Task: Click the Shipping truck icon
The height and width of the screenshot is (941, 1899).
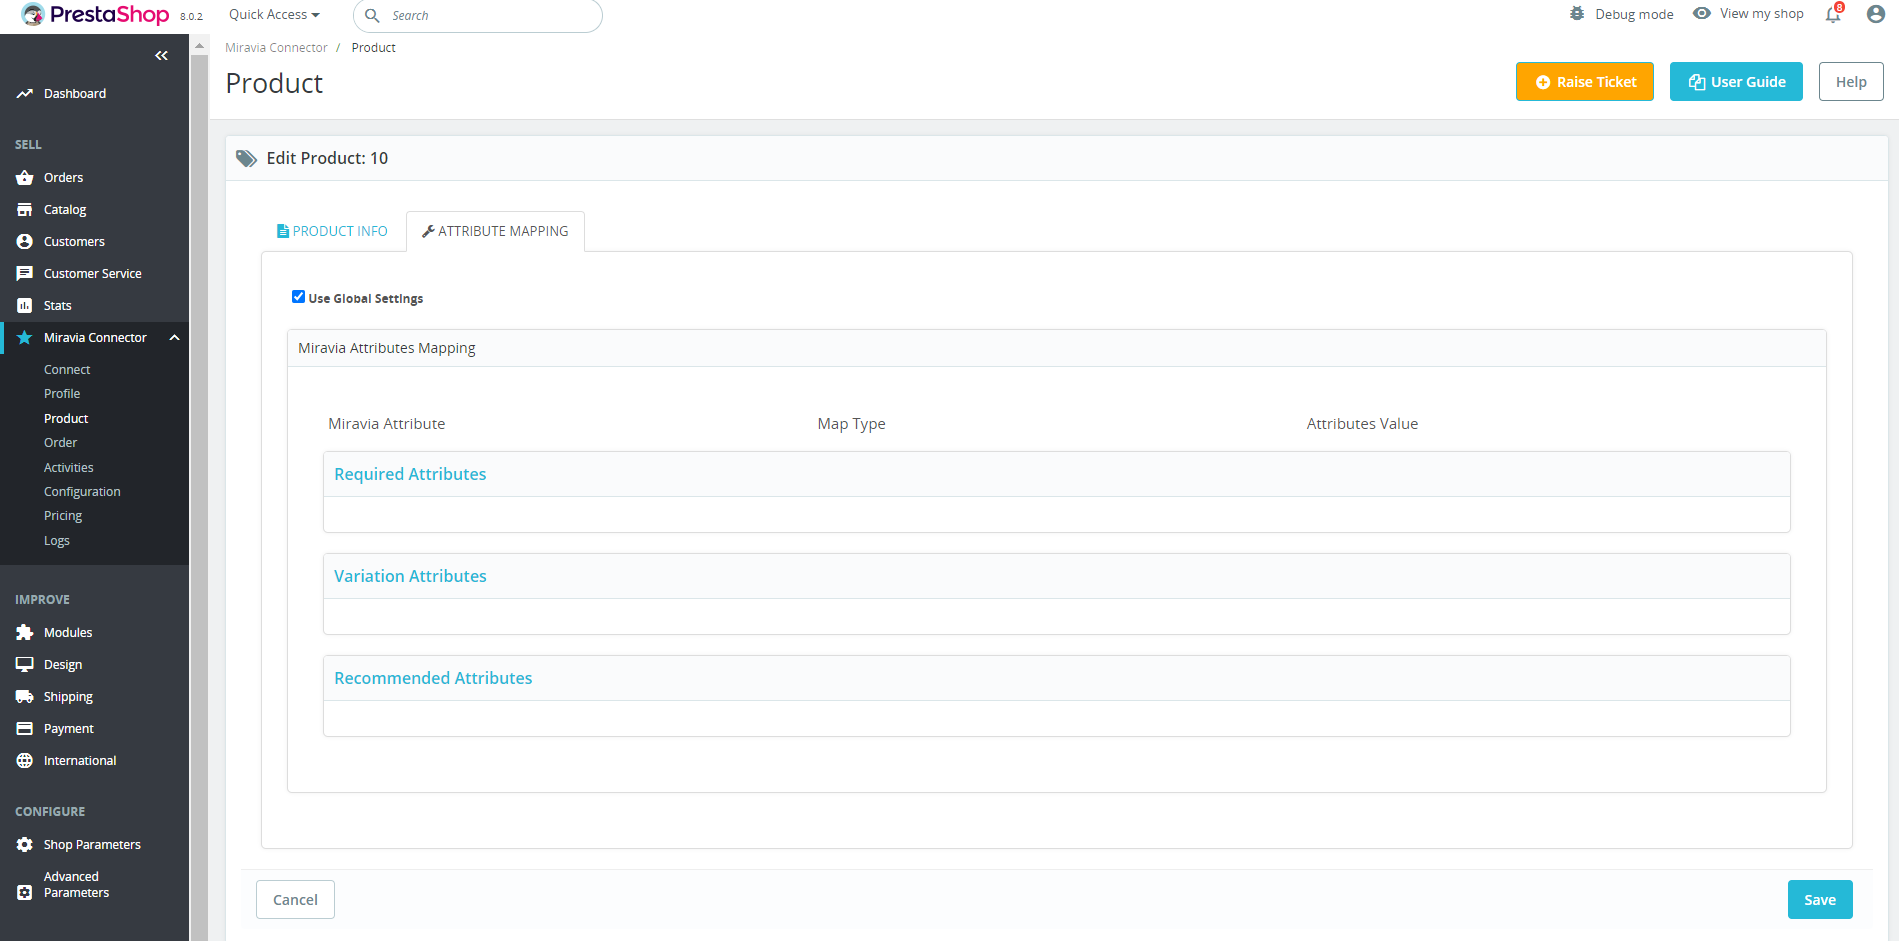Action: tap(25, 697)
